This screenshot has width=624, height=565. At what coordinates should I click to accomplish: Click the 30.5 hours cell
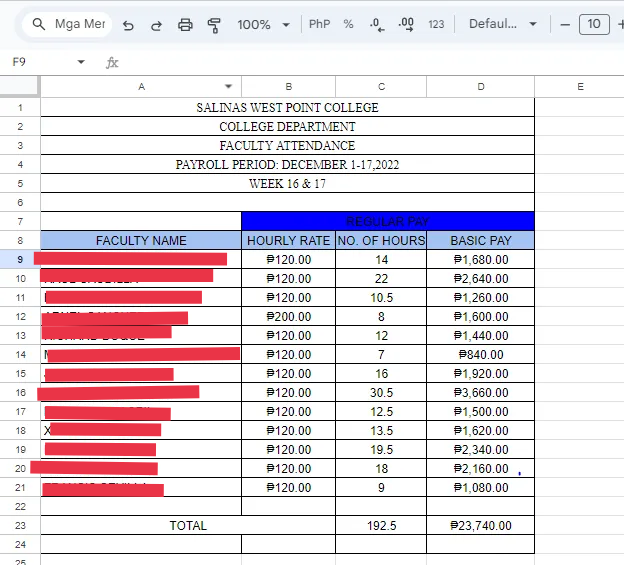381,392
